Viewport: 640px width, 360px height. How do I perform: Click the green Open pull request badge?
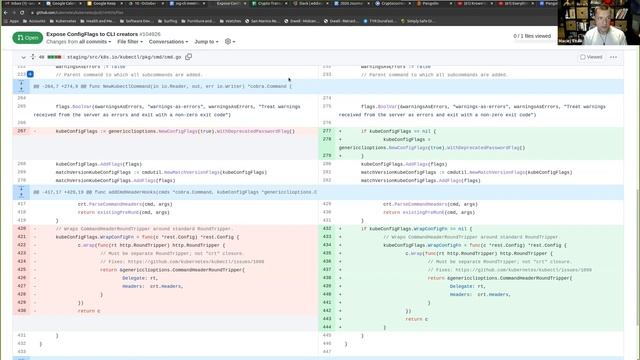27,38
